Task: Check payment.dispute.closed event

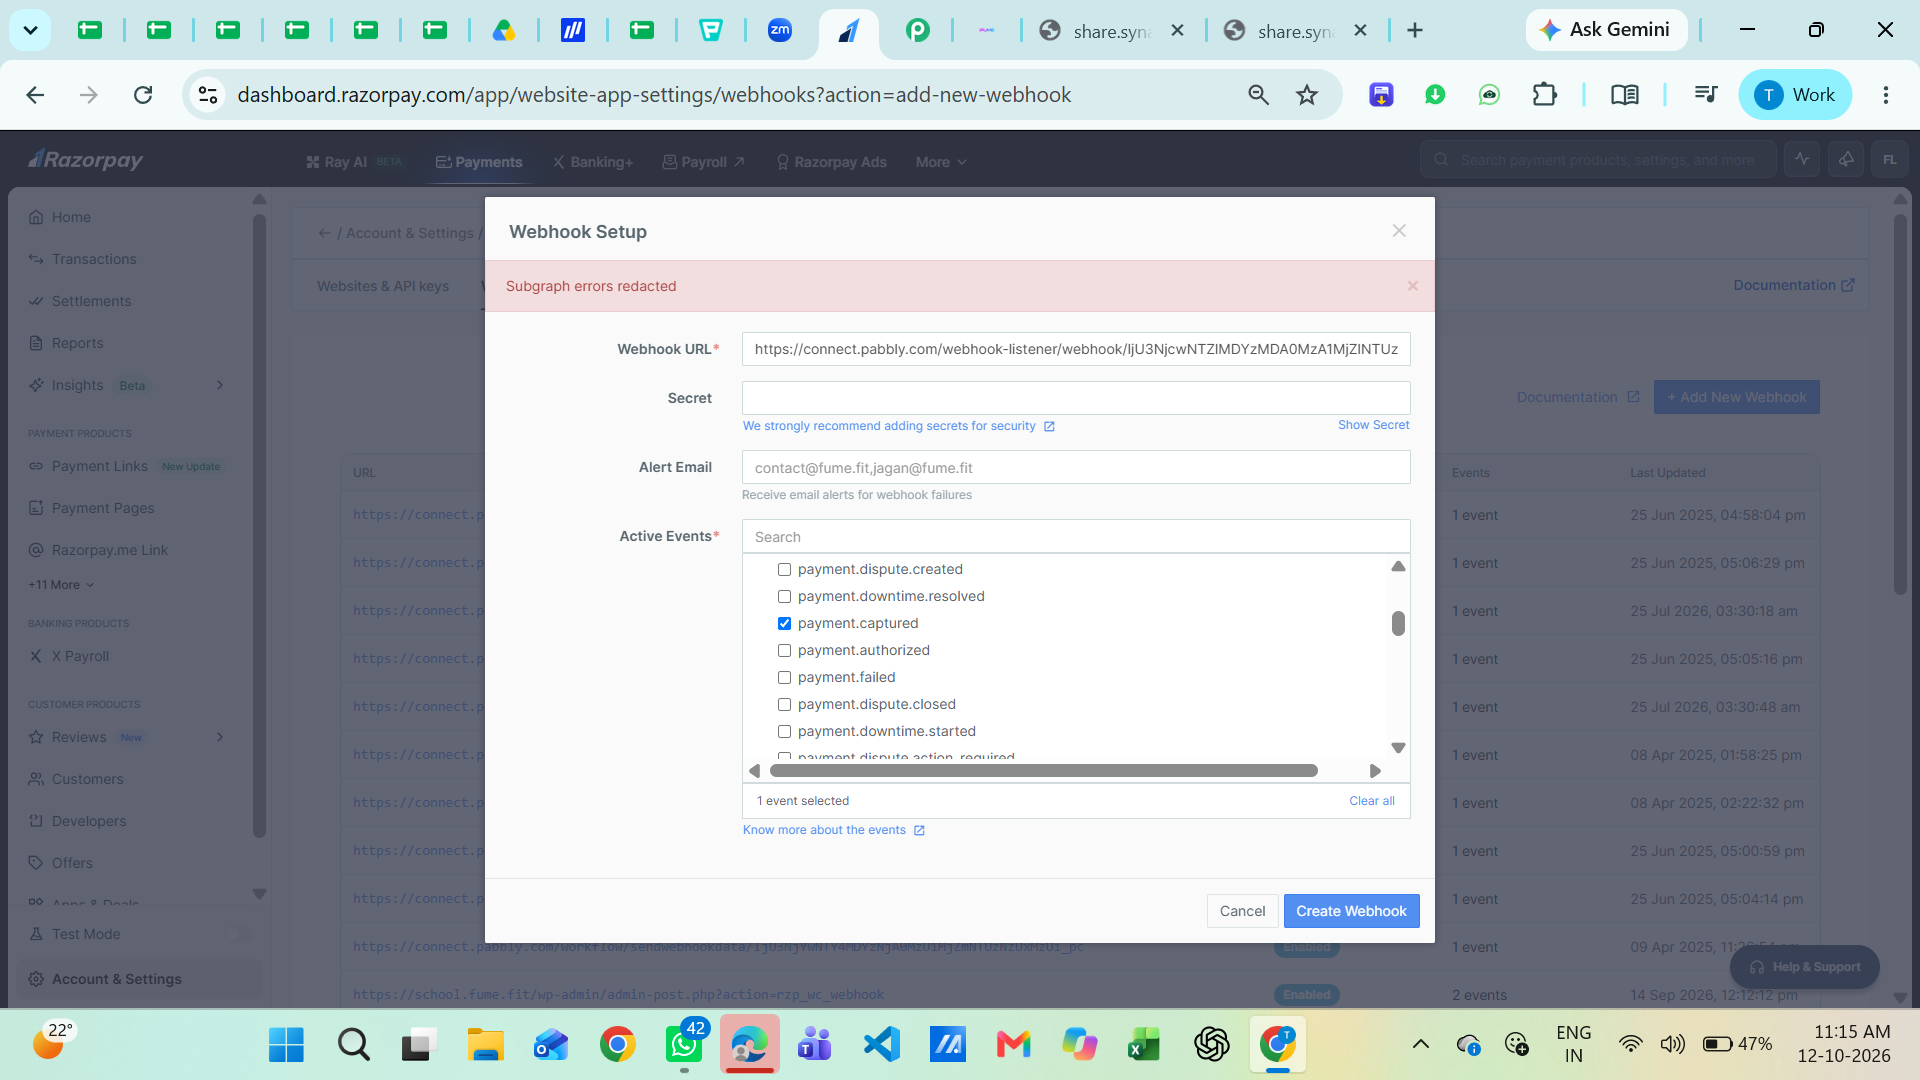Action: coord(784,704)
